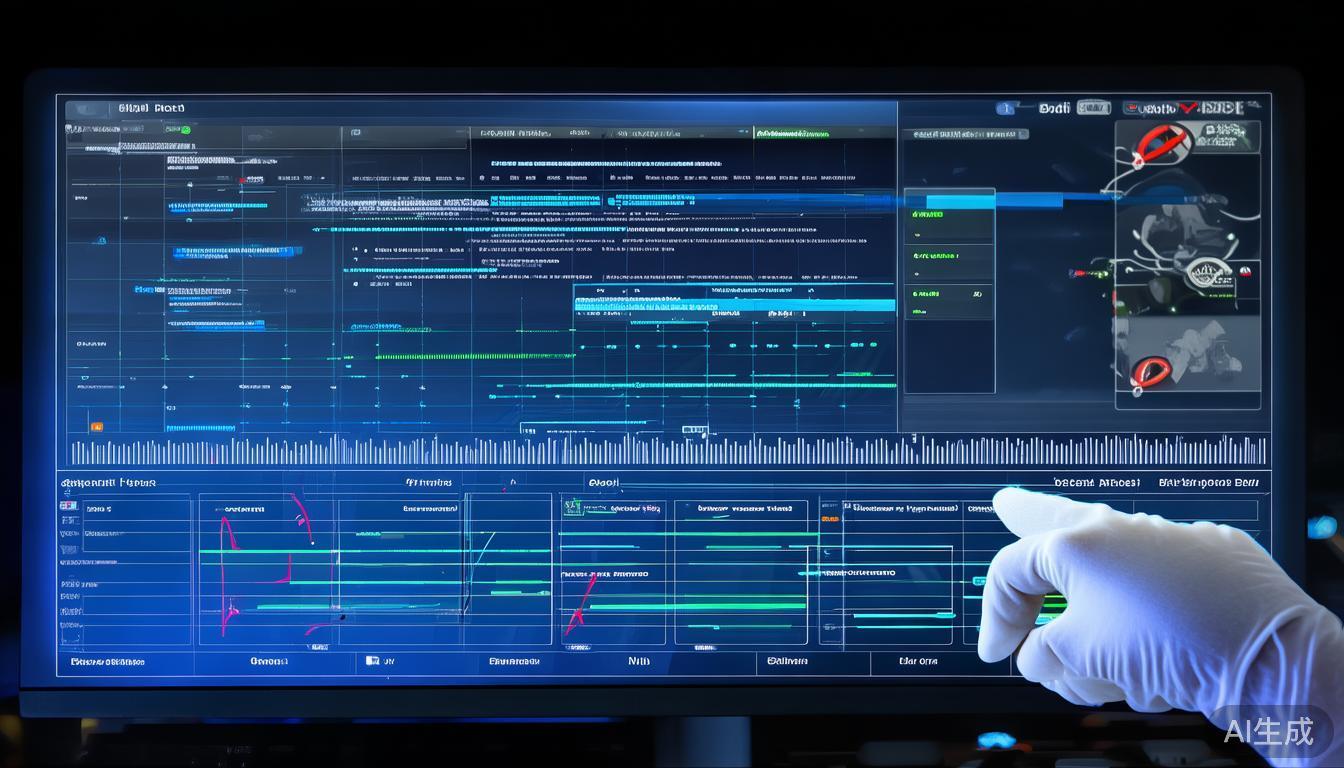The width and height of the screenshot is (1344, 768).
Task: Open the Ballnma tab in the bottom bar
Action: coord(787,661)
